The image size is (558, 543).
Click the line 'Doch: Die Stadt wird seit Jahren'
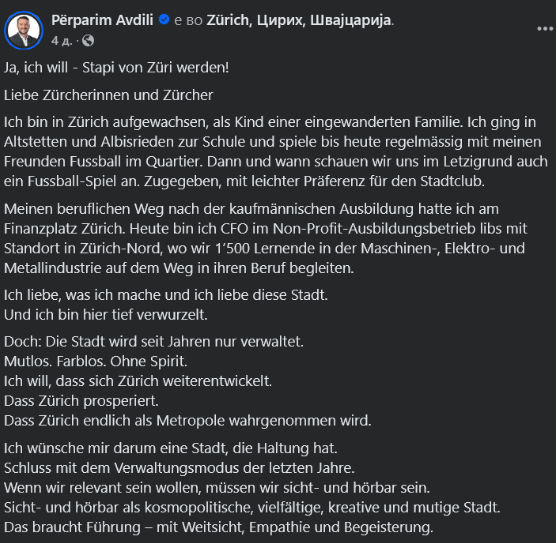pos(154,342)
